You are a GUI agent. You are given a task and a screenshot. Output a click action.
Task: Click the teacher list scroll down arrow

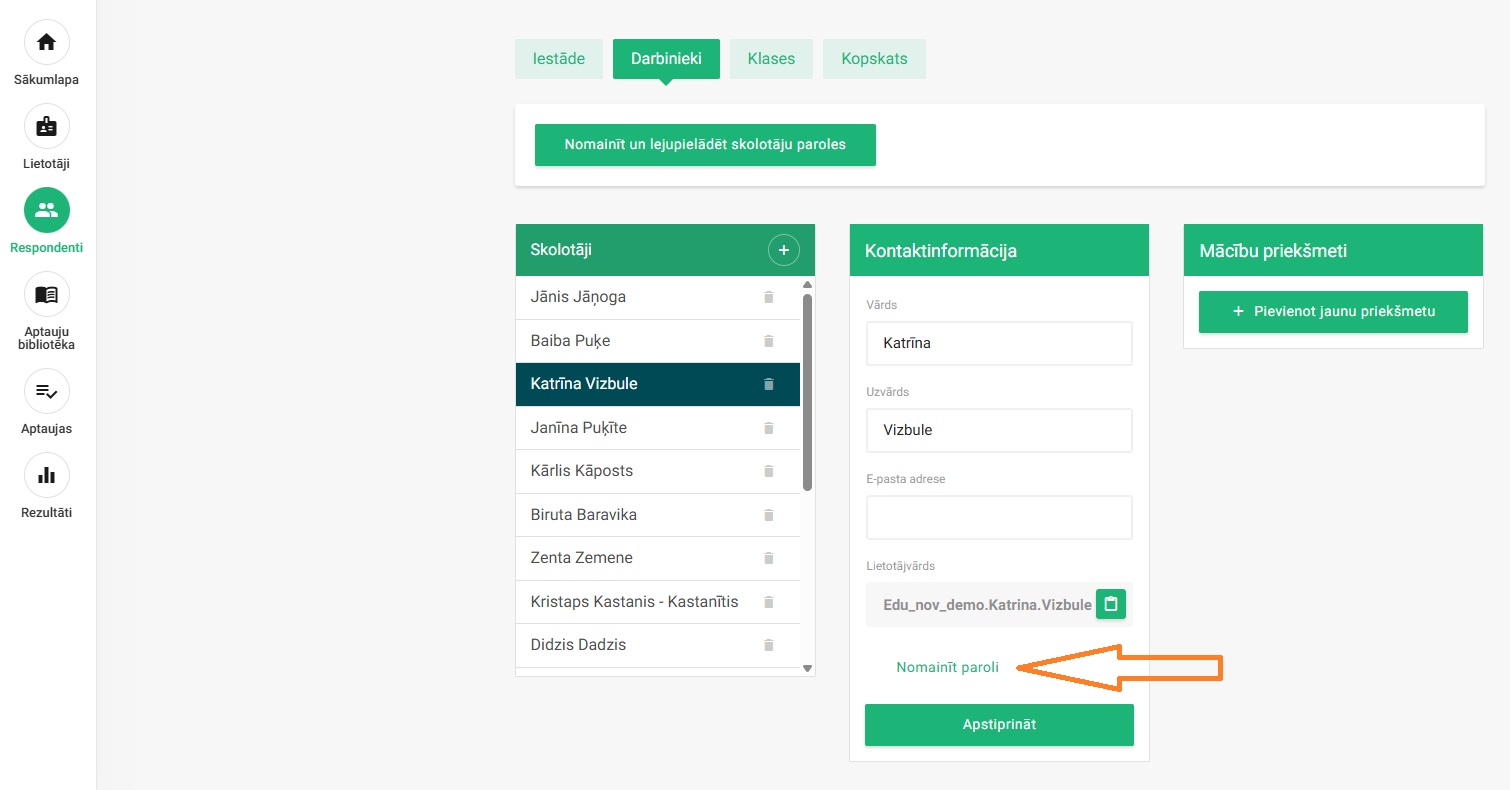click(807, 668)
